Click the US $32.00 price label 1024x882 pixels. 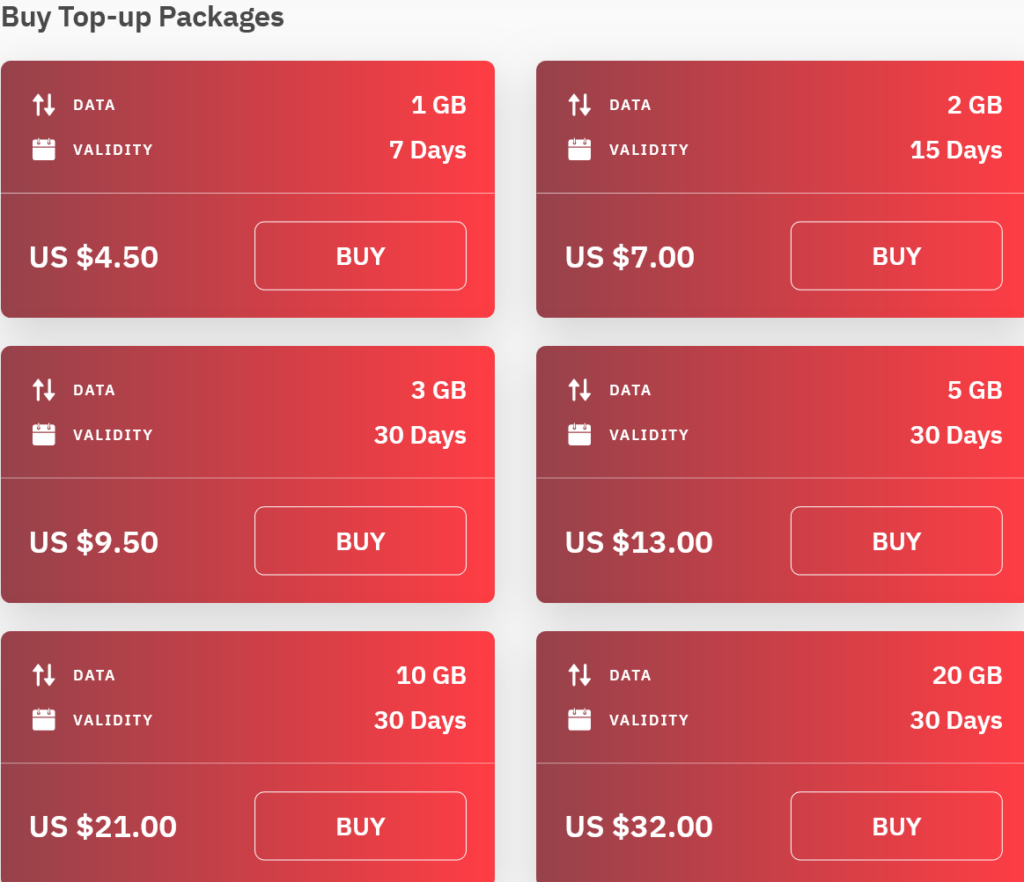[639, 827]
